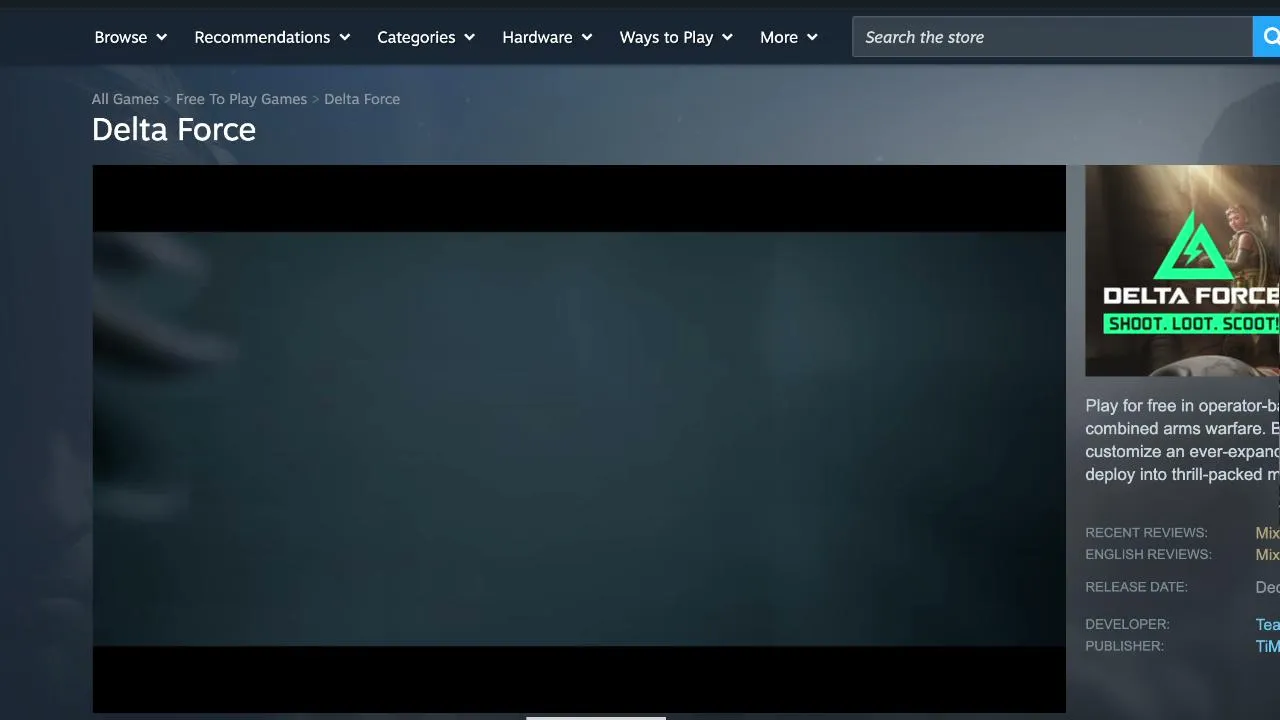This screenshot has height=720, width=1280.
Task: Click the "RECENT REVIEWS:" label
Action: pyautogui.click(x=1146, y=533)
